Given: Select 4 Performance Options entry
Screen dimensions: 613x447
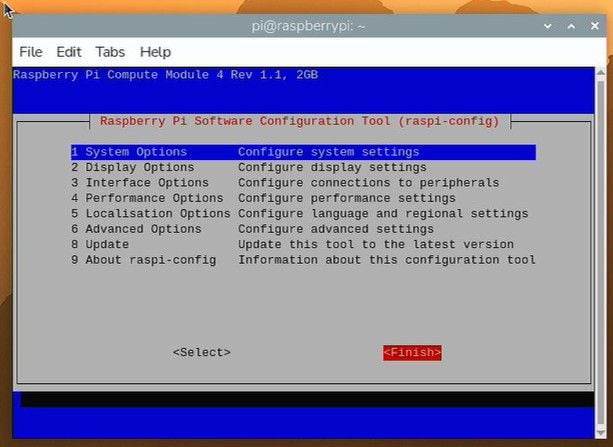Looking at the screenshot, I should 303,198.
